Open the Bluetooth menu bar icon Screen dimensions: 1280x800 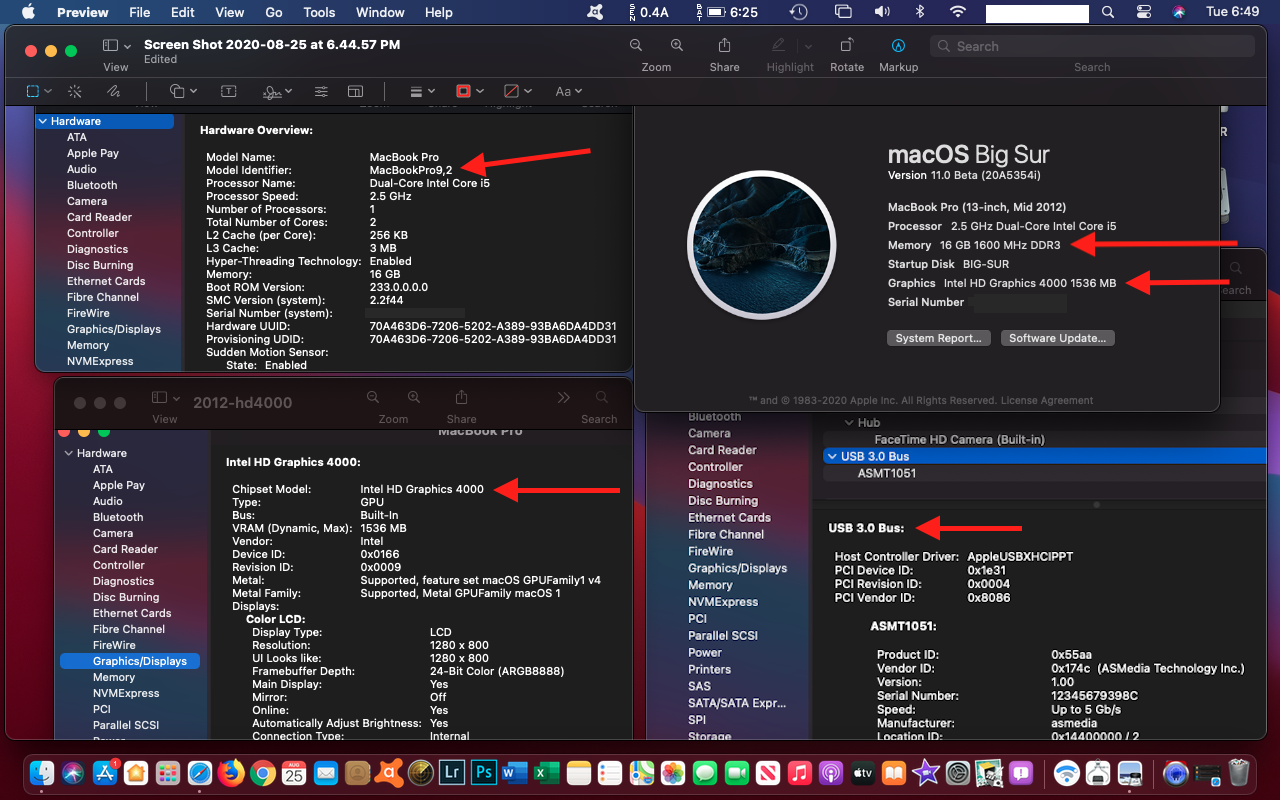coord(921,12)
